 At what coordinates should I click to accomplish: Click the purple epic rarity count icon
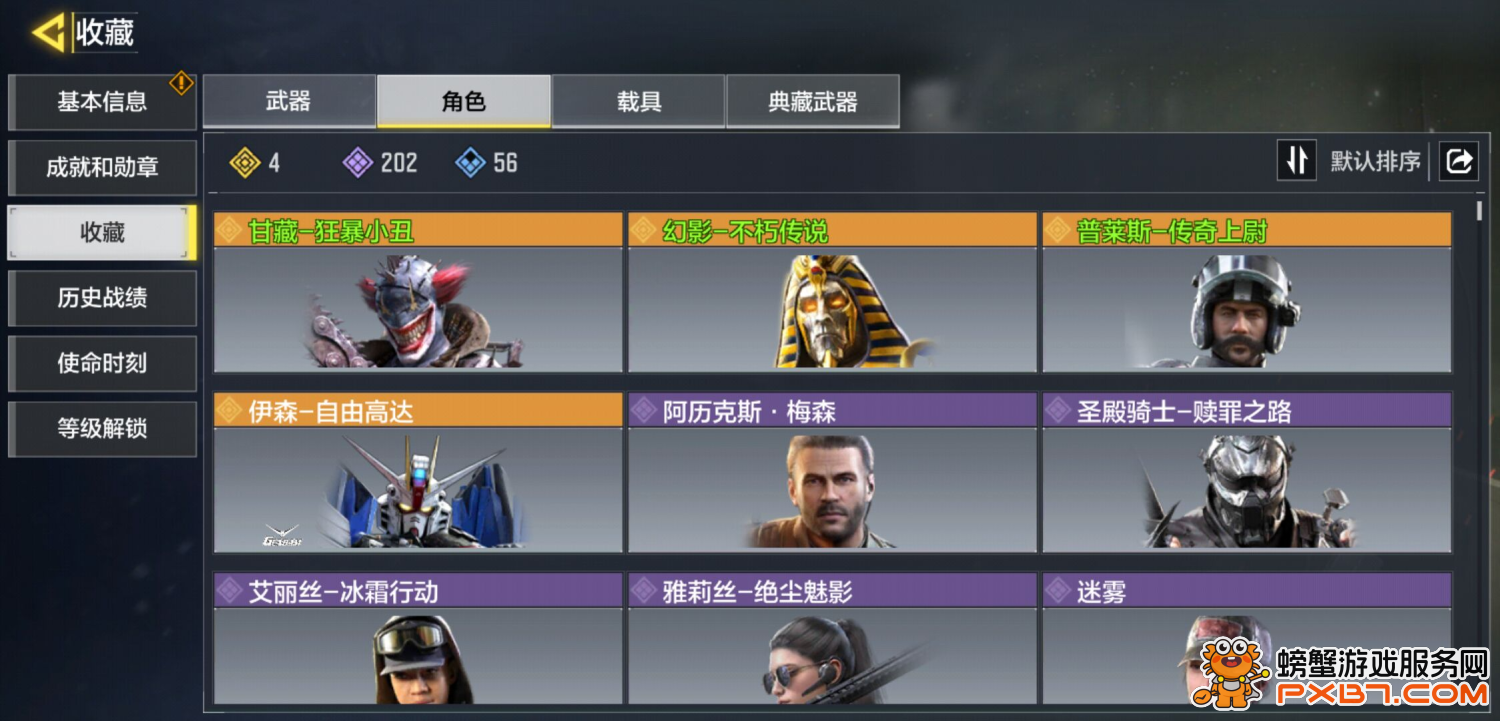tap(358, 162)
